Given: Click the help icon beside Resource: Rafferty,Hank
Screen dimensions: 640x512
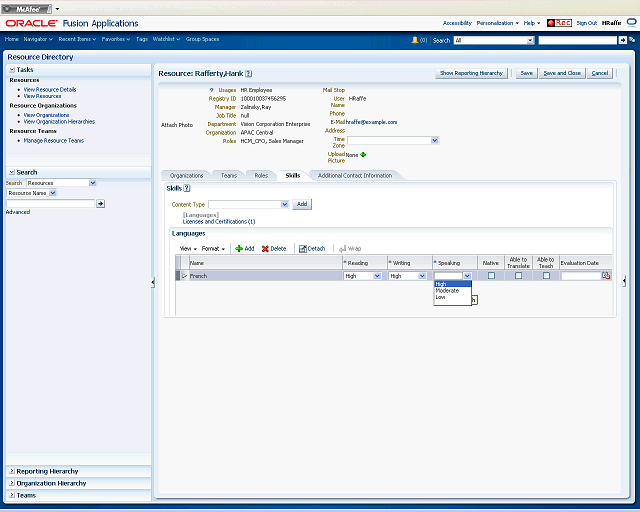Looking at the screenshot, I should point(249,73).
